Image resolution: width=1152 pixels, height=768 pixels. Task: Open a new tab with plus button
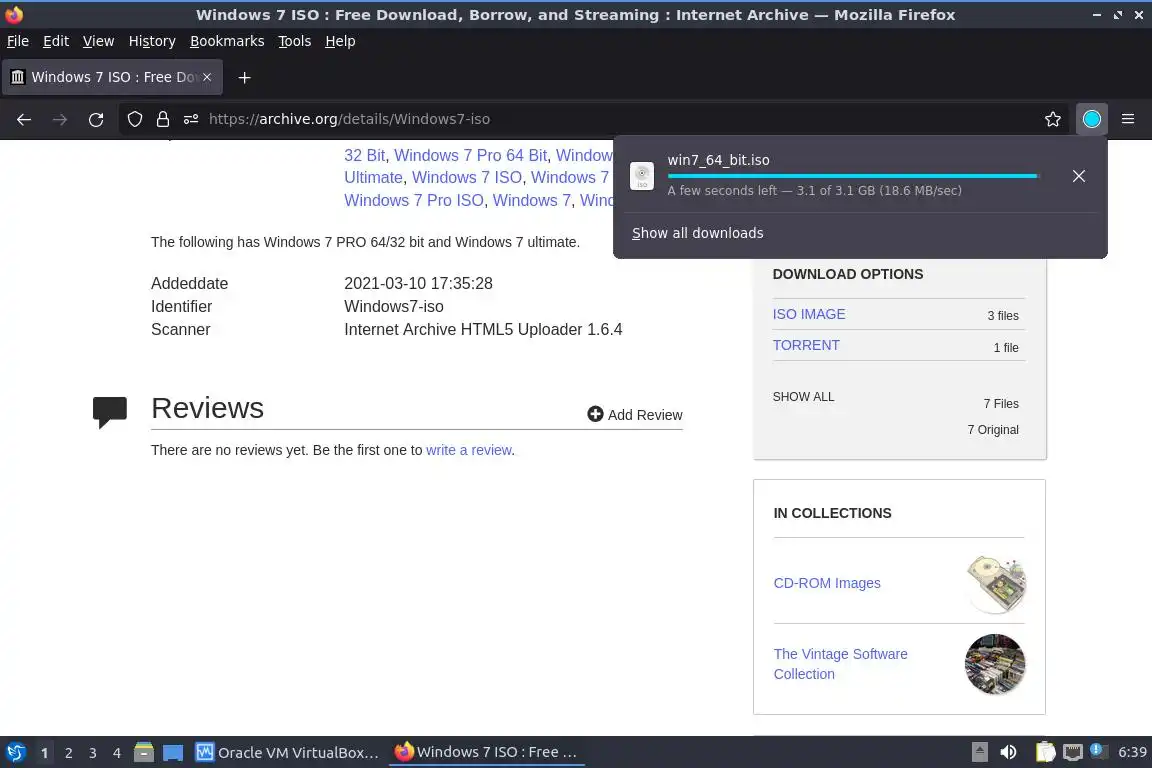(245, 77)
